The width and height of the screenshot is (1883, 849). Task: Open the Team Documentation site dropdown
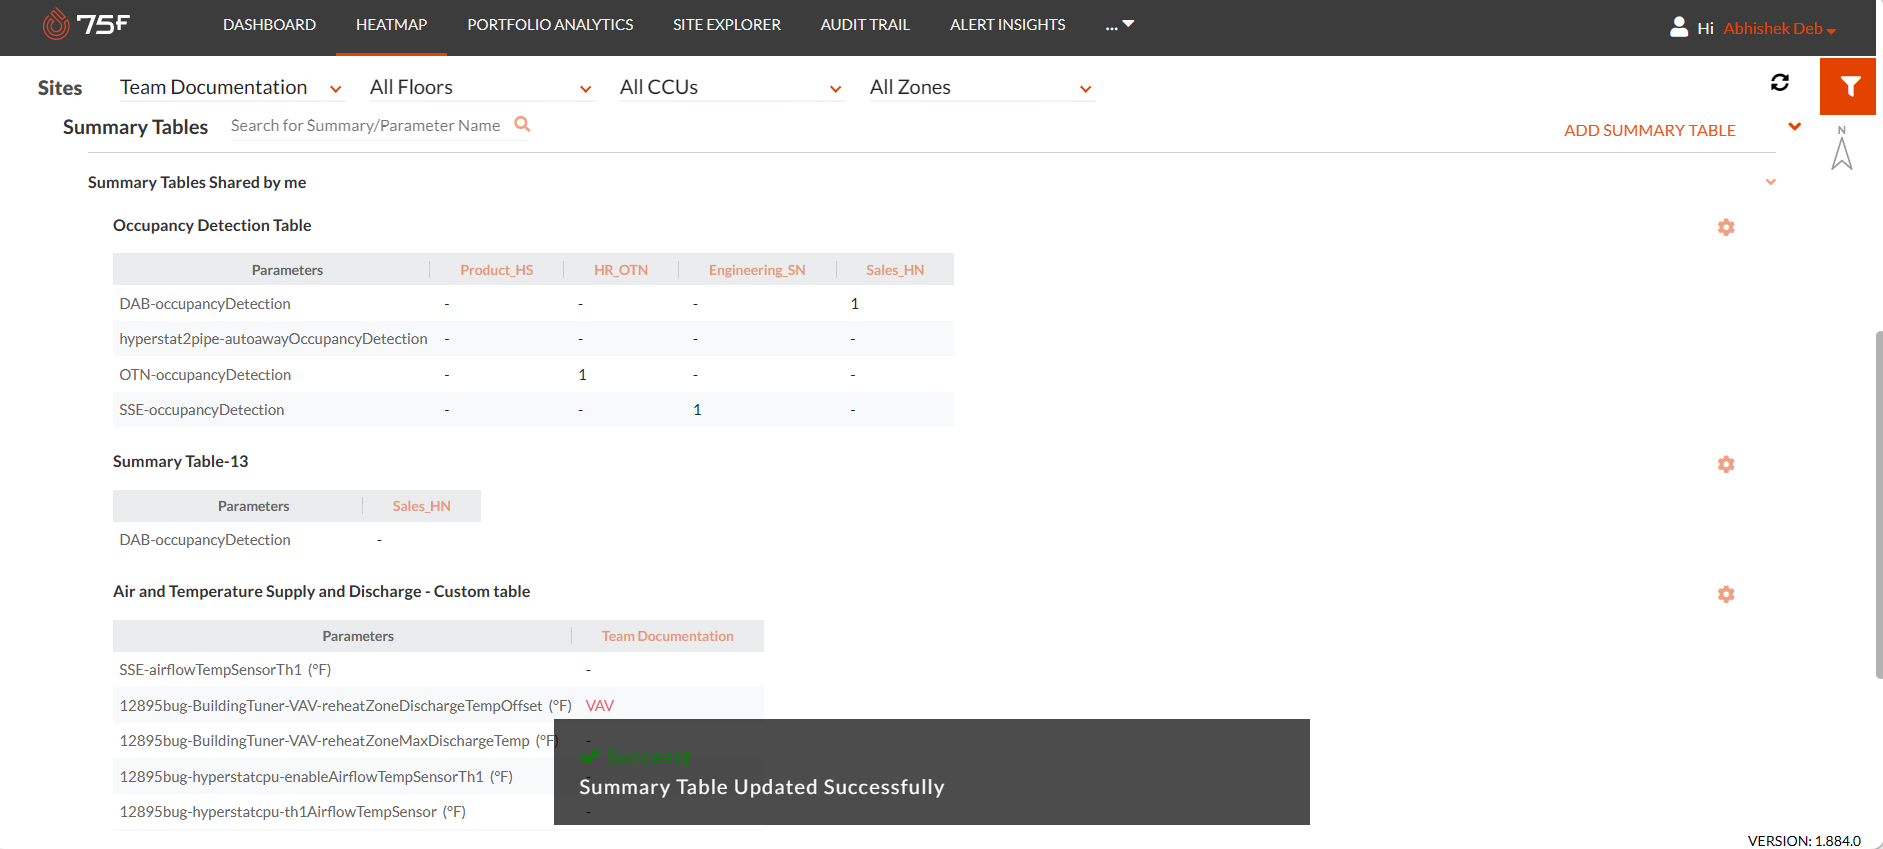[231, 88]
